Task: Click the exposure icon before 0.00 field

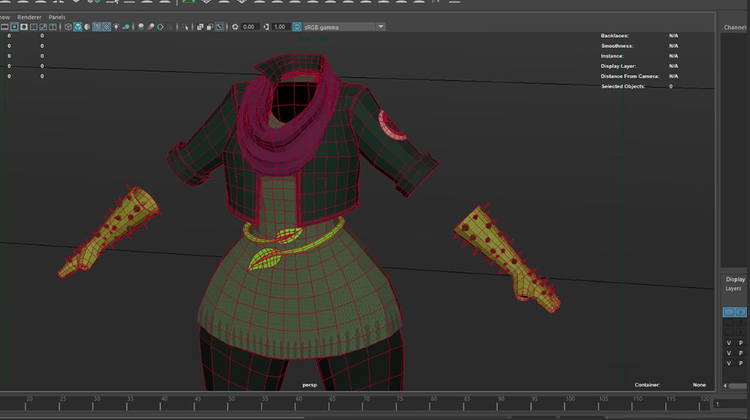Action: [234, 27]
